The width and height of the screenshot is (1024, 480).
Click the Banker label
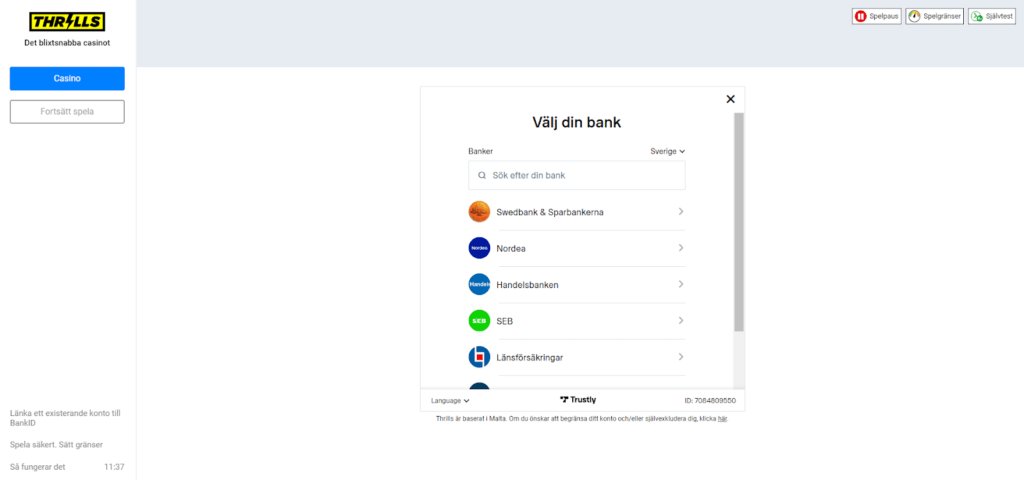point(481,151)
